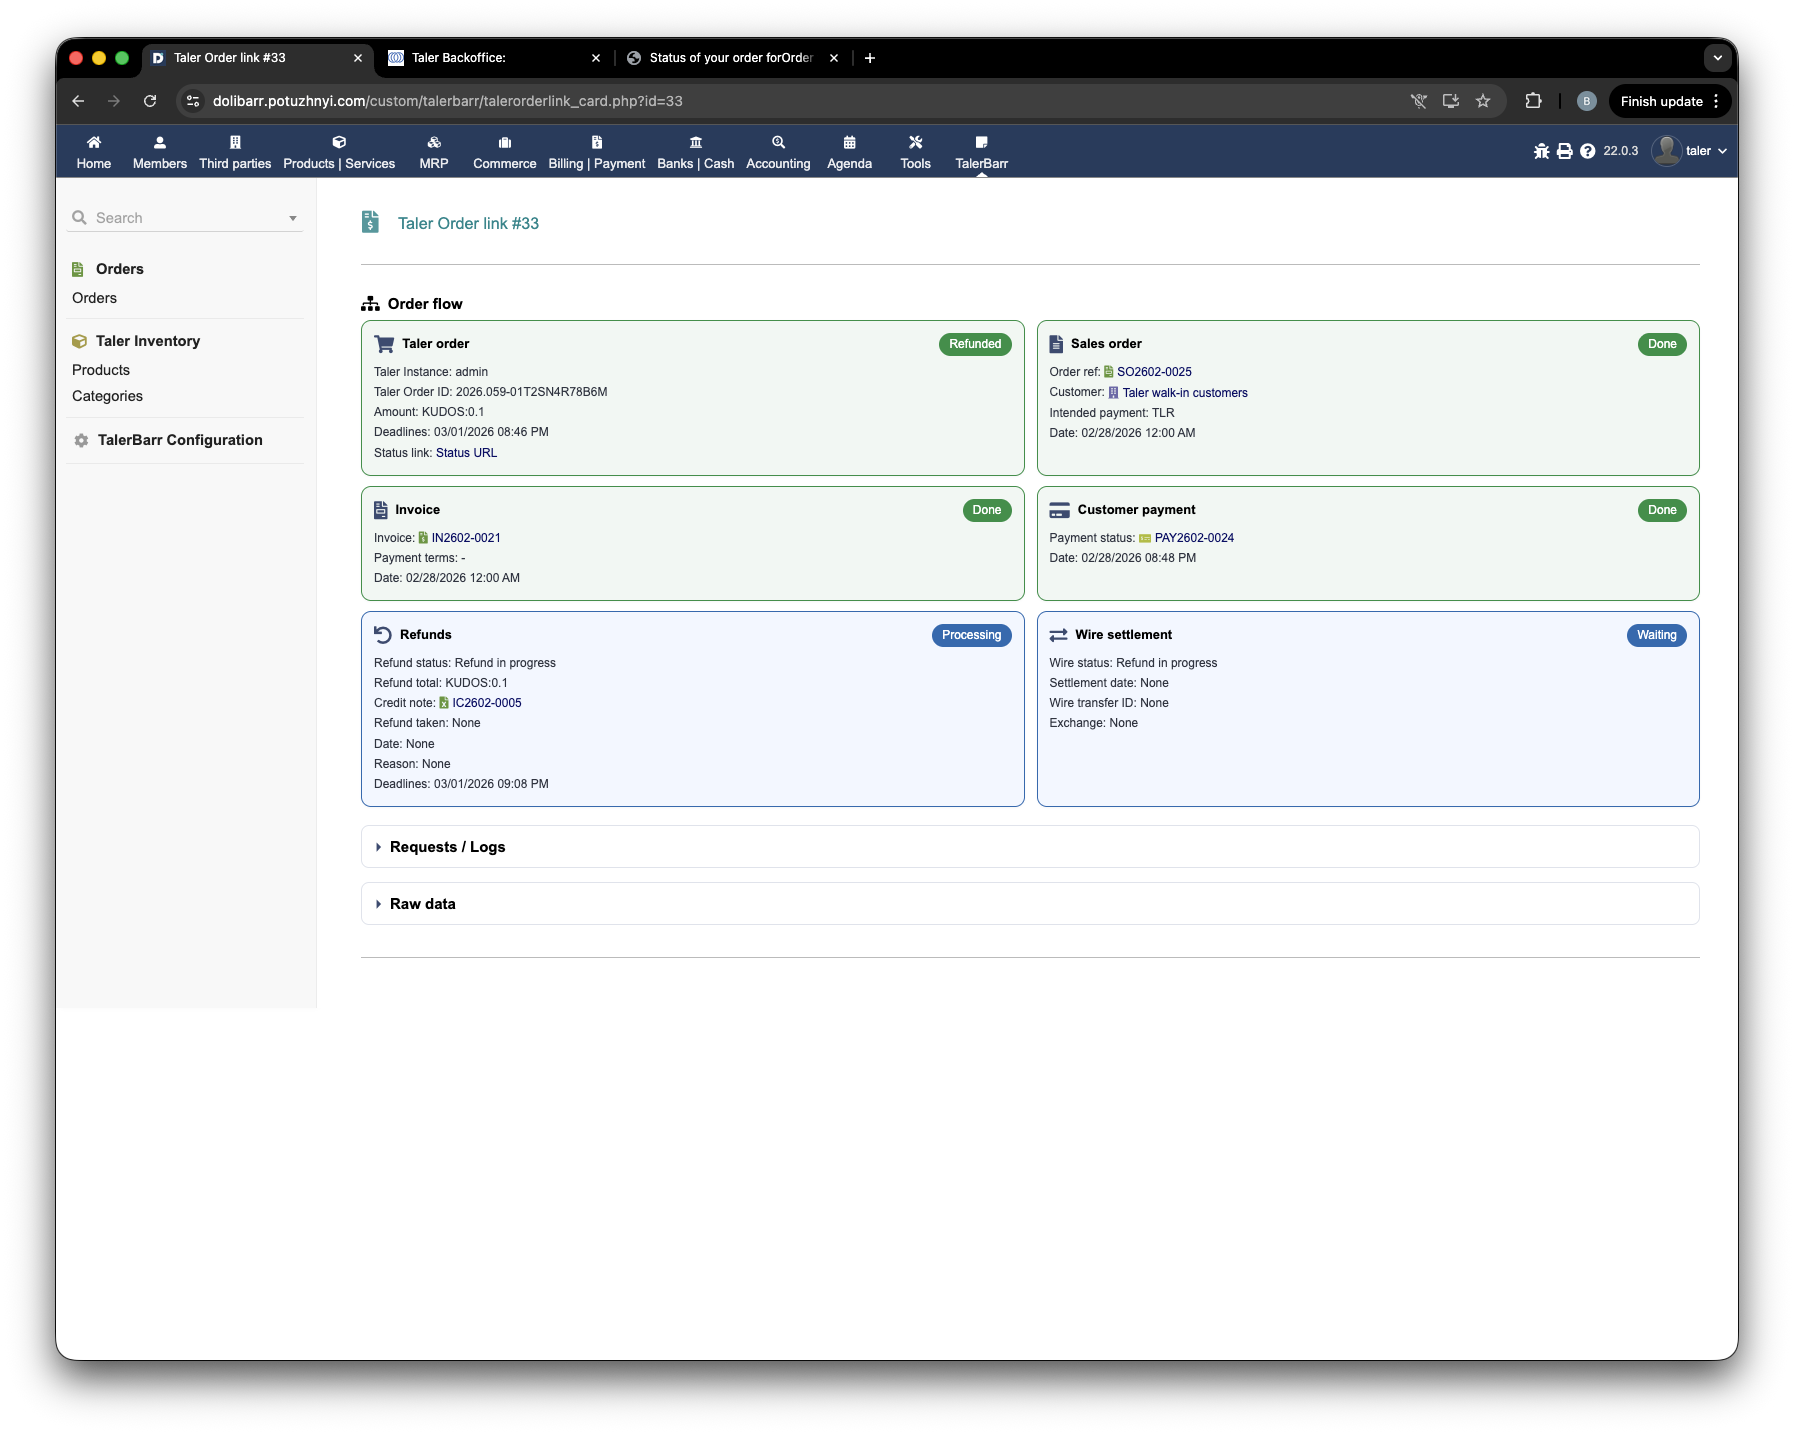Expand the Raw data section

point(422,904)
